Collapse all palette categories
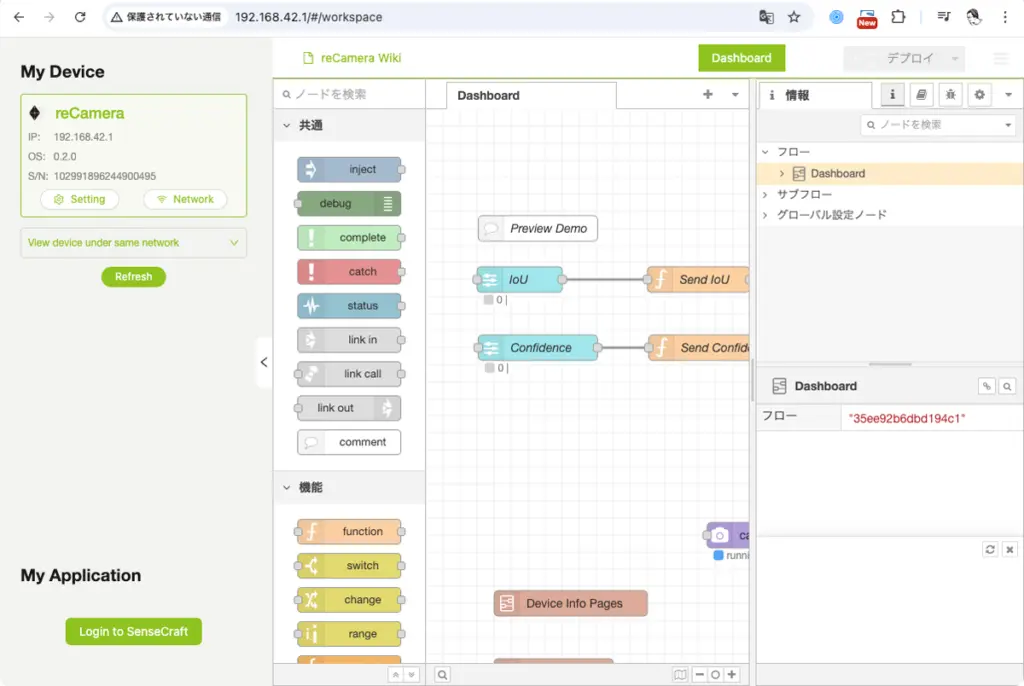The height and width of the screenshot is (686, 1024). pos(396,675)
